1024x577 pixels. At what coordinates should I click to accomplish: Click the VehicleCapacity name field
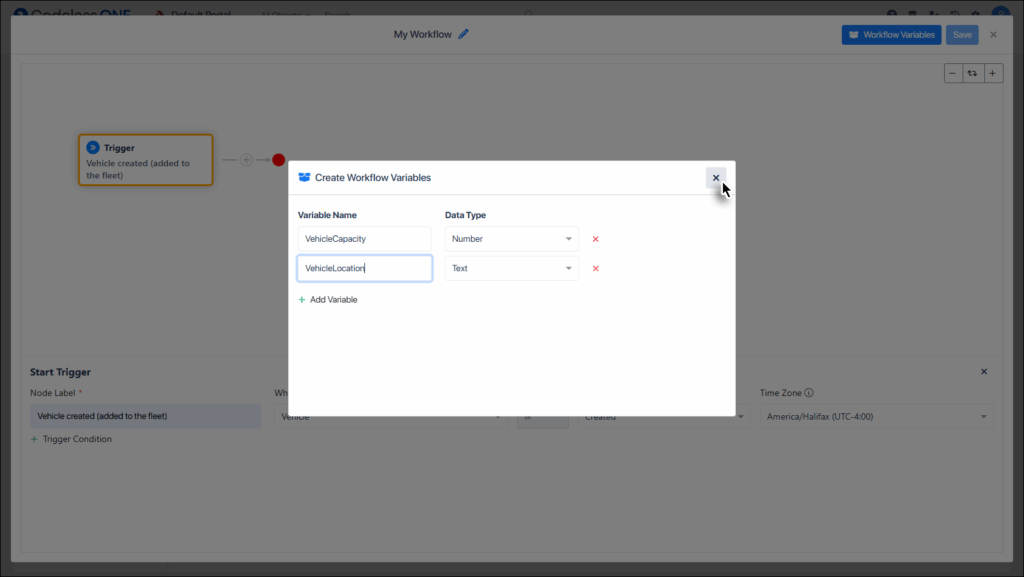(x=364, y=239)
